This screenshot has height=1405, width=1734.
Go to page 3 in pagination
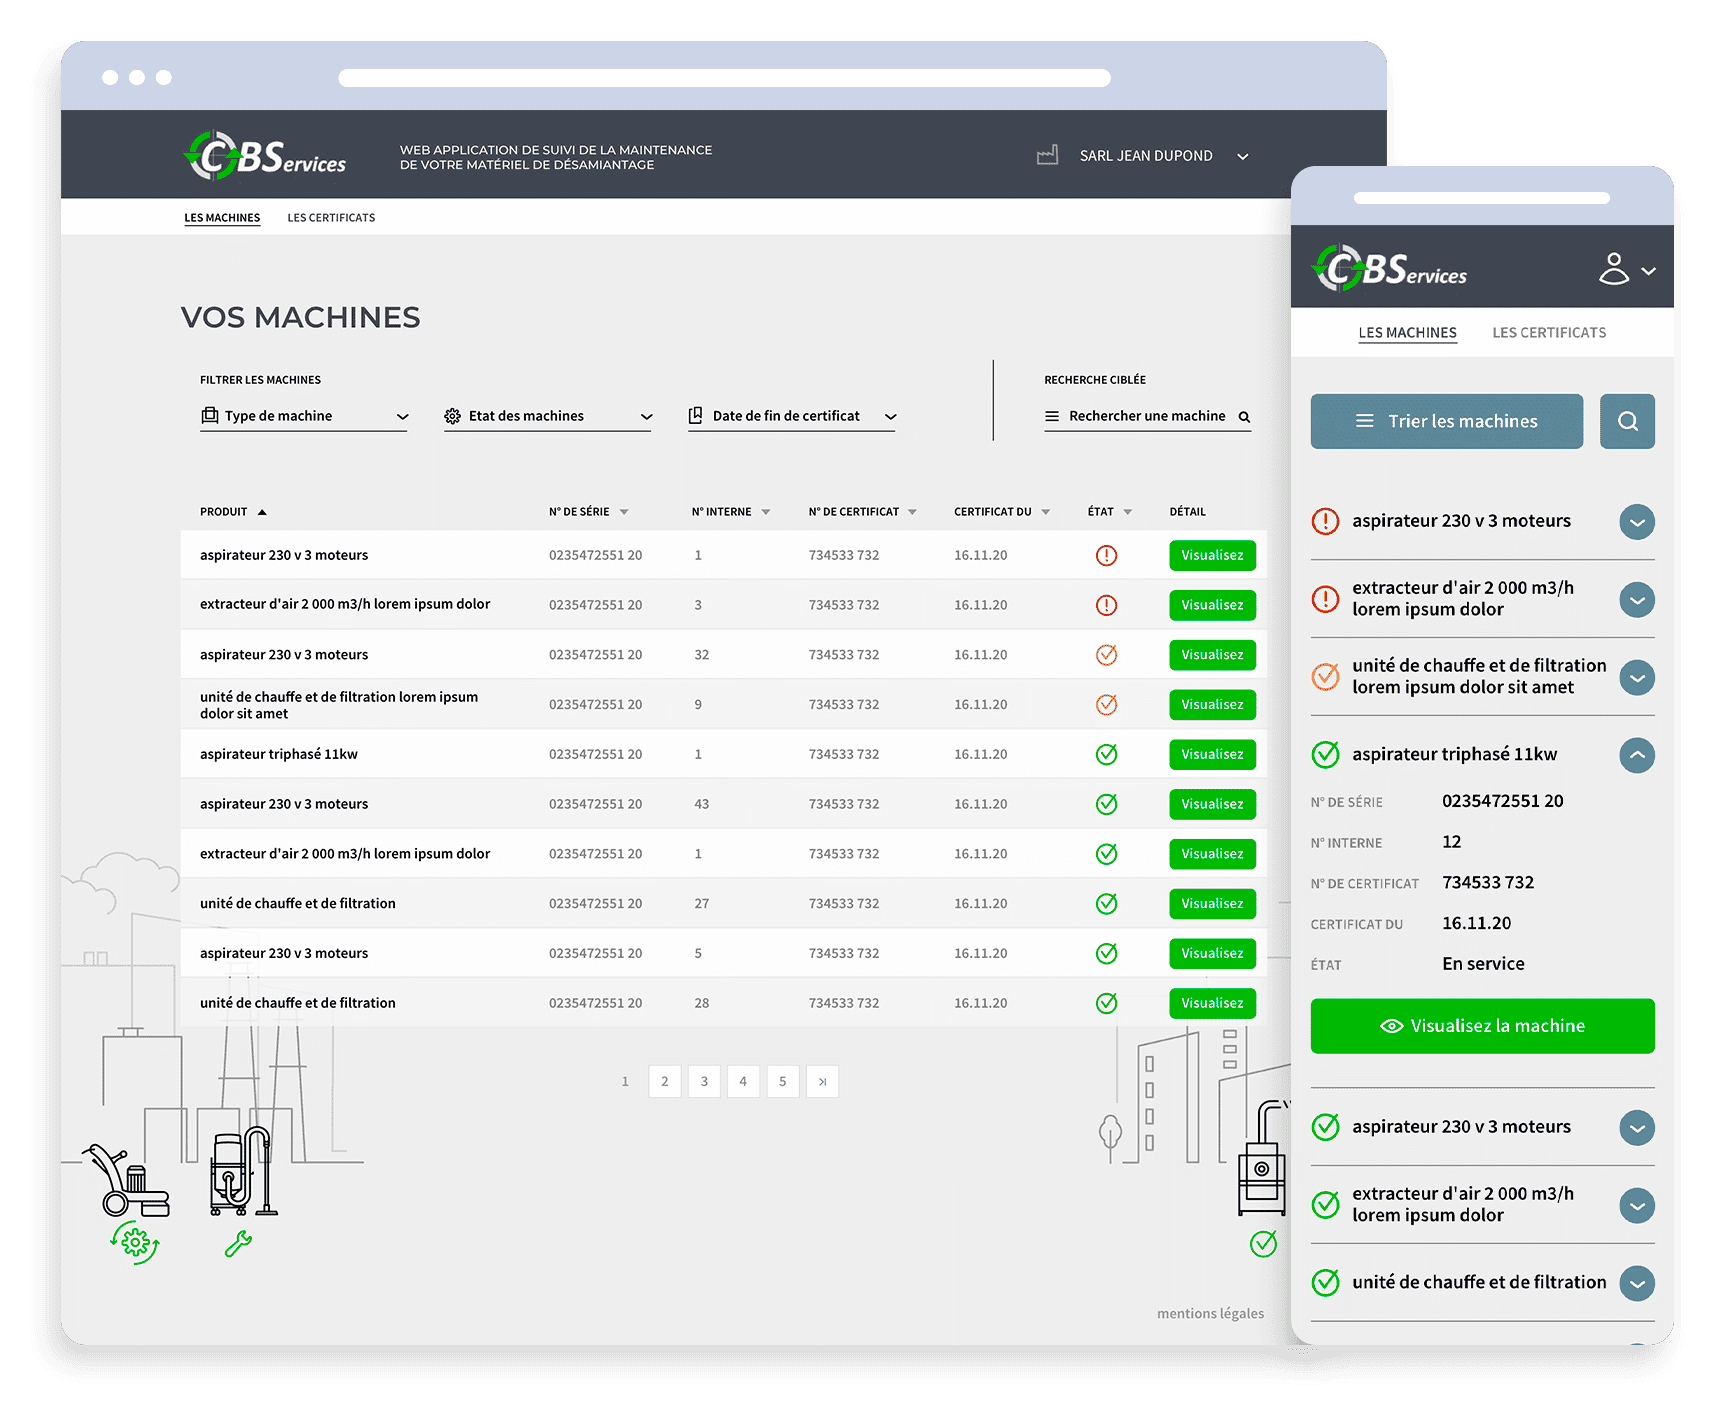pos(704,1081)
